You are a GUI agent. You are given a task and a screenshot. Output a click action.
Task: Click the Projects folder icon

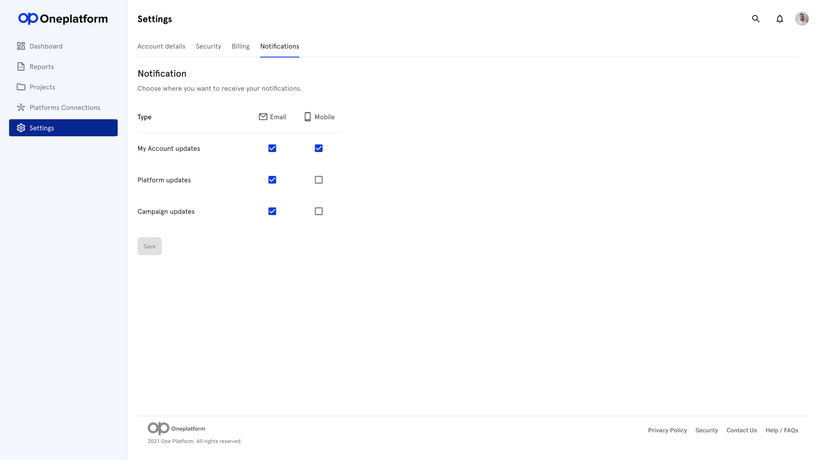pyautogui.click(x=21, y=87)
